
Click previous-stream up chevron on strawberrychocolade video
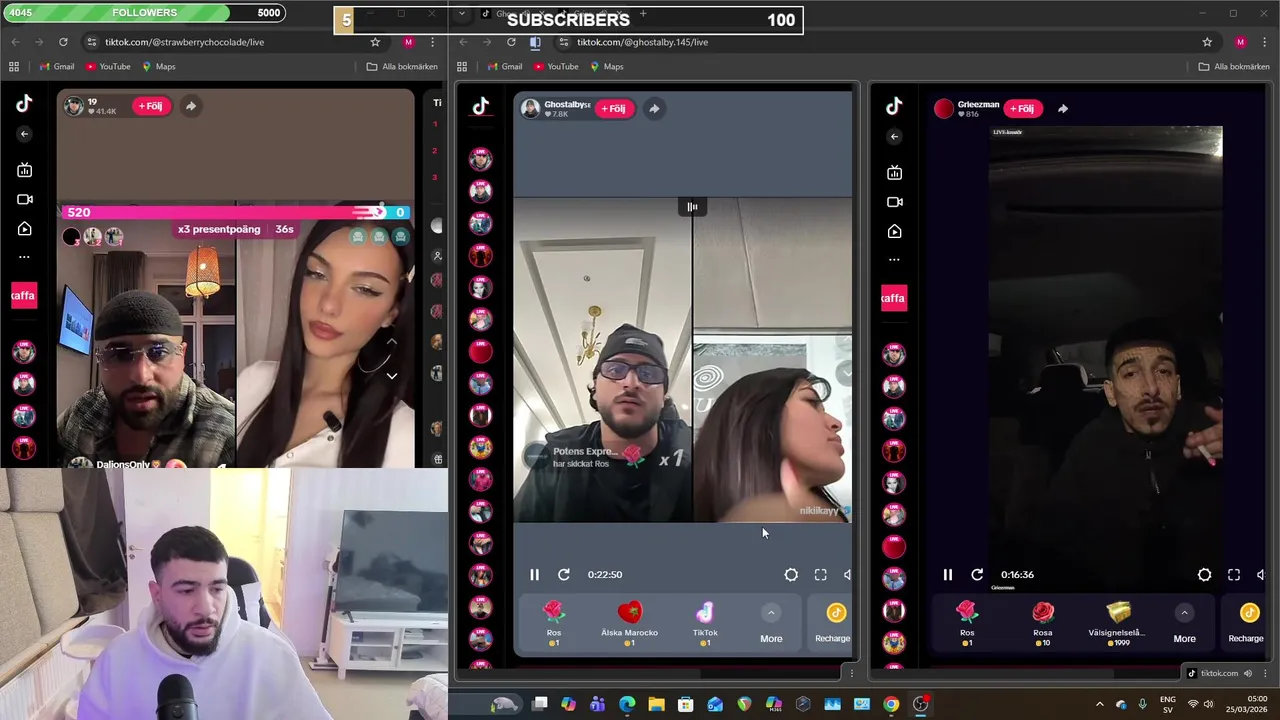click(392, 342)
